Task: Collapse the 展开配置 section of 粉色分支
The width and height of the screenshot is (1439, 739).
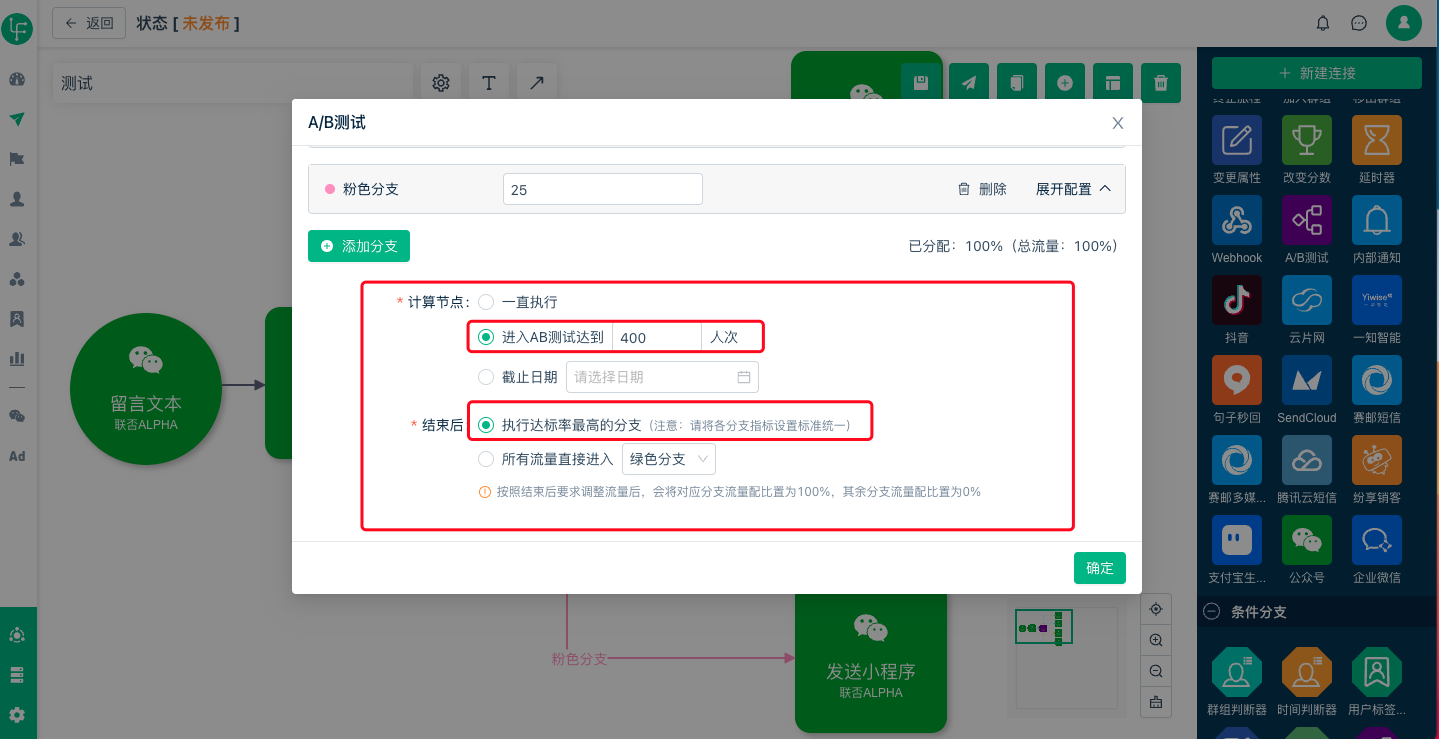Action: 1073,189
